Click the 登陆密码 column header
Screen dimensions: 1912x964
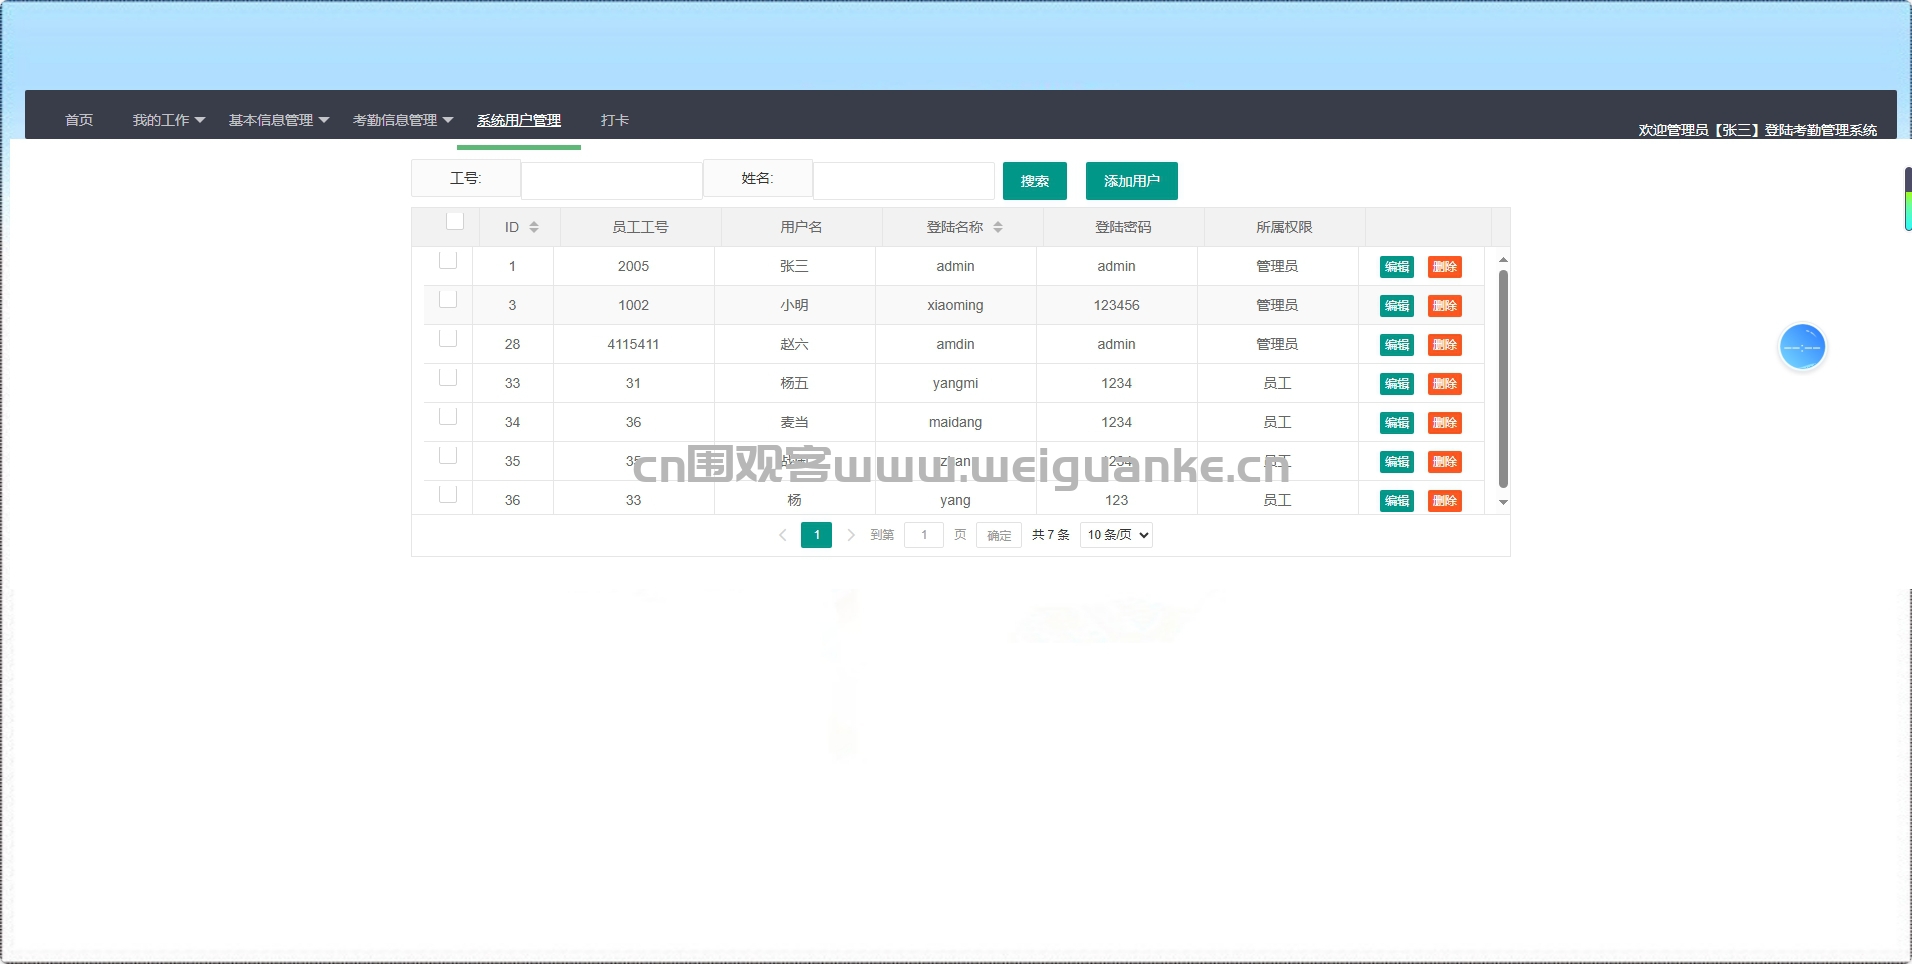pyautogui.click(x=1123, y=227)
